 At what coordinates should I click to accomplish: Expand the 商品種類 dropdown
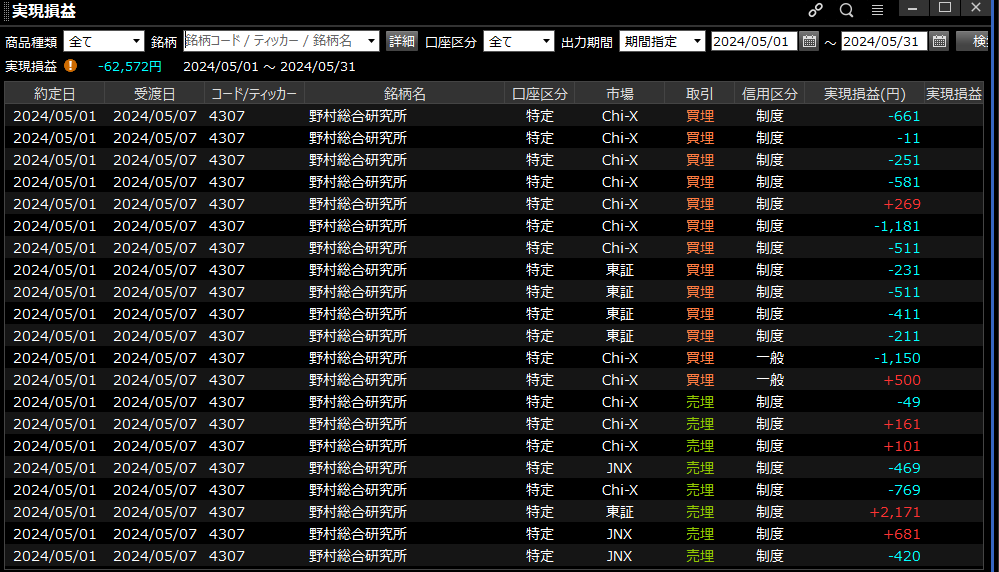click(x=136, y=41)
